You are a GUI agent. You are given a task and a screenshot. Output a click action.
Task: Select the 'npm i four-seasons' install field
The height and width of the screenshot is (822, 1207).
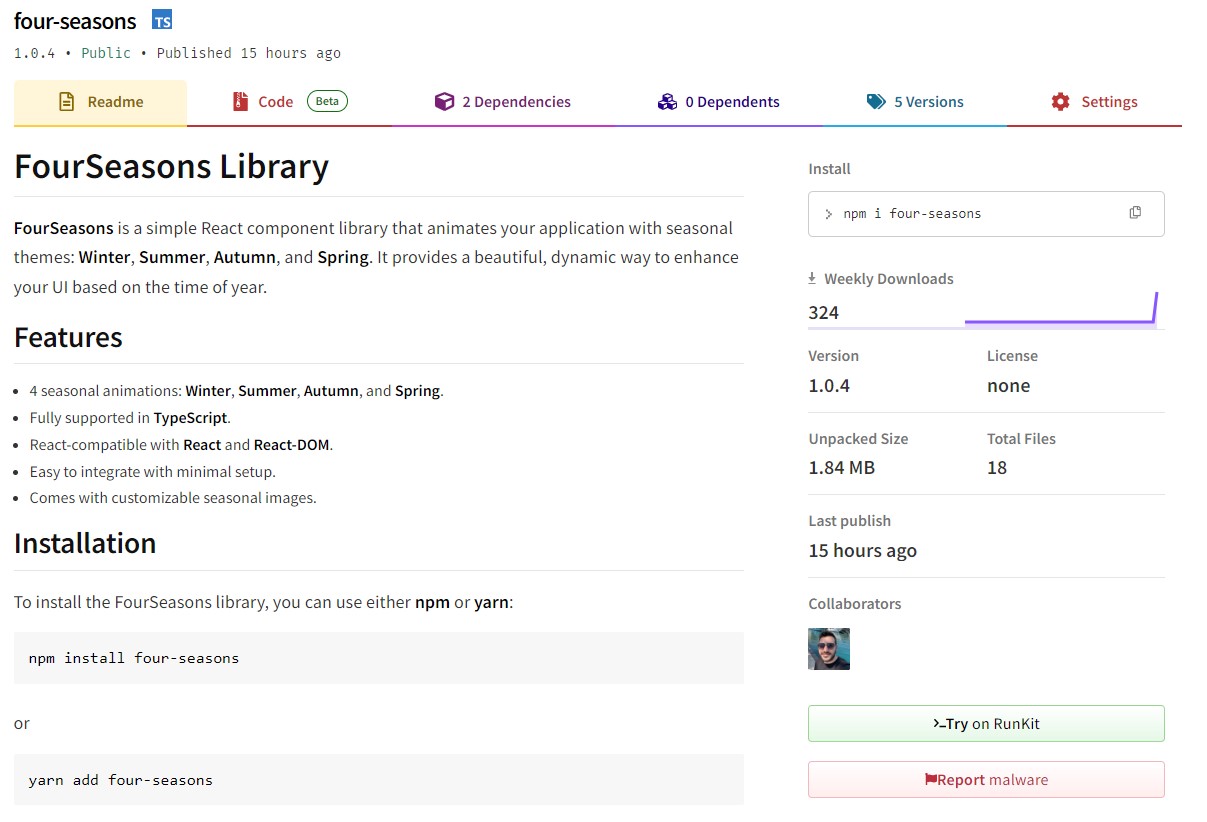coord(986,214)
